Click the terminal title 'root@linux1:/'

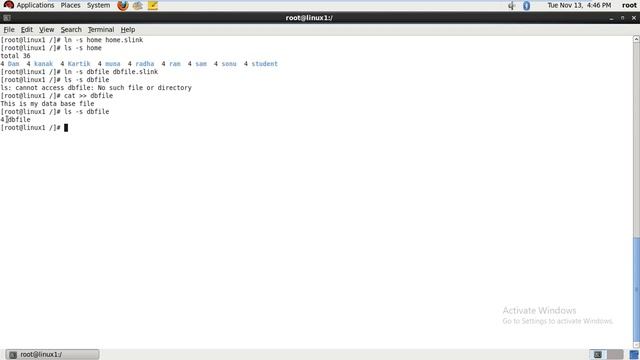[309, 18]
